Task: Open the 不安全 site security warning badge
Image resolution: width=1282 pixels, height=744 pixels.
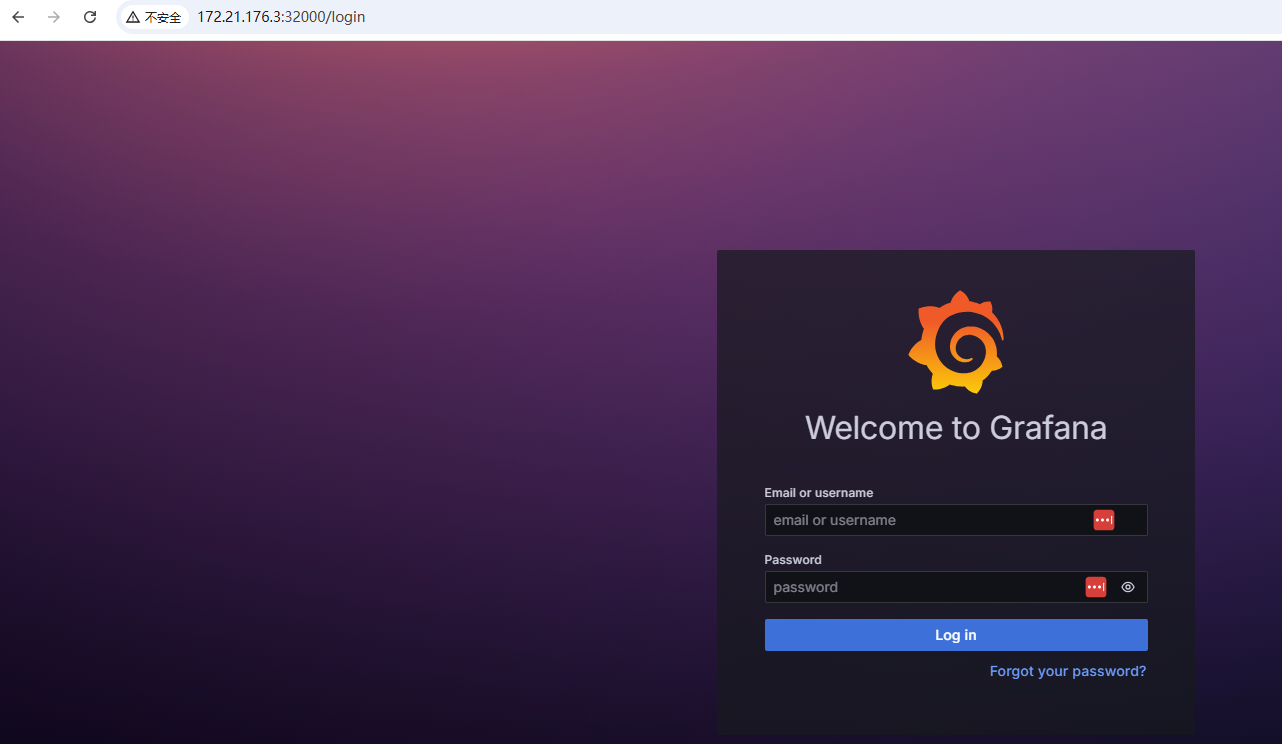Action: click(154, 17)
